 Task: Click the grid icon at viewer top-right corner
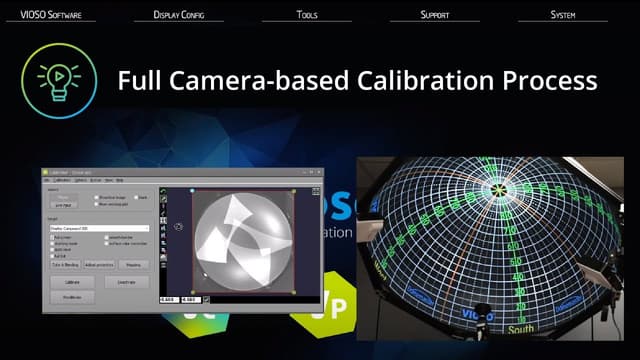pyautogui.click(x=316, y=191)
